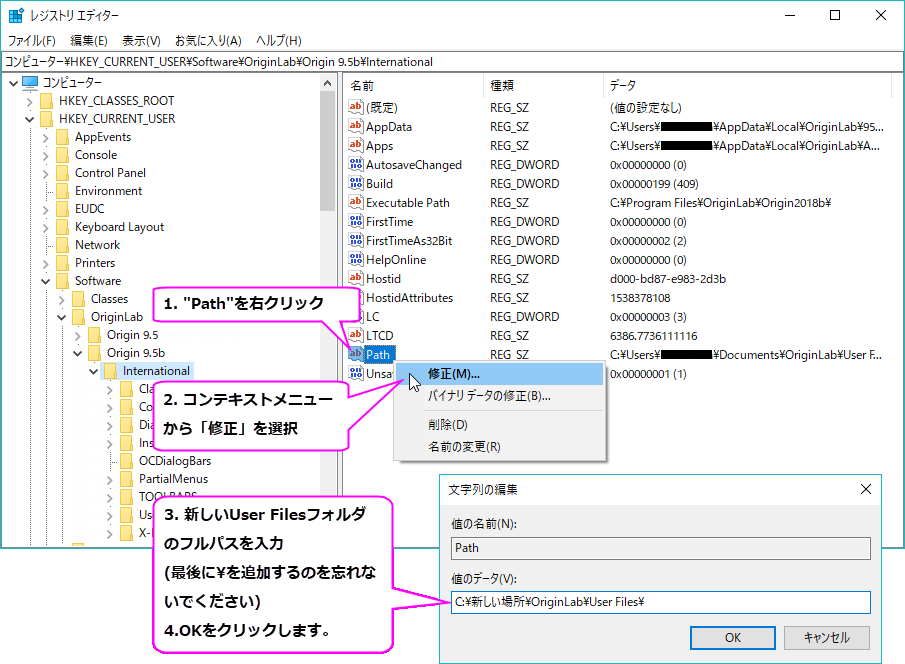Screen dimensions: 905x664
Task: Collapse the HKEY_CURRENT_USER node
Action: click(29, 120)
